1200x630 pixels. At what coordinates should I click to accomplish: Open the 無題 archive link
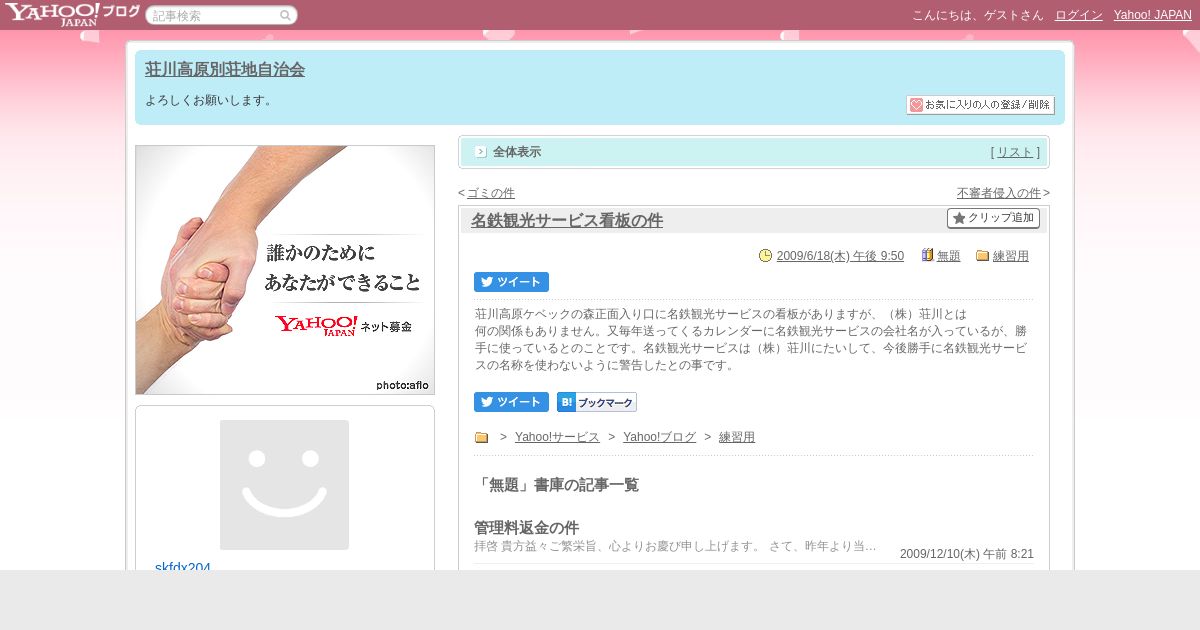[x=949, y=256]
